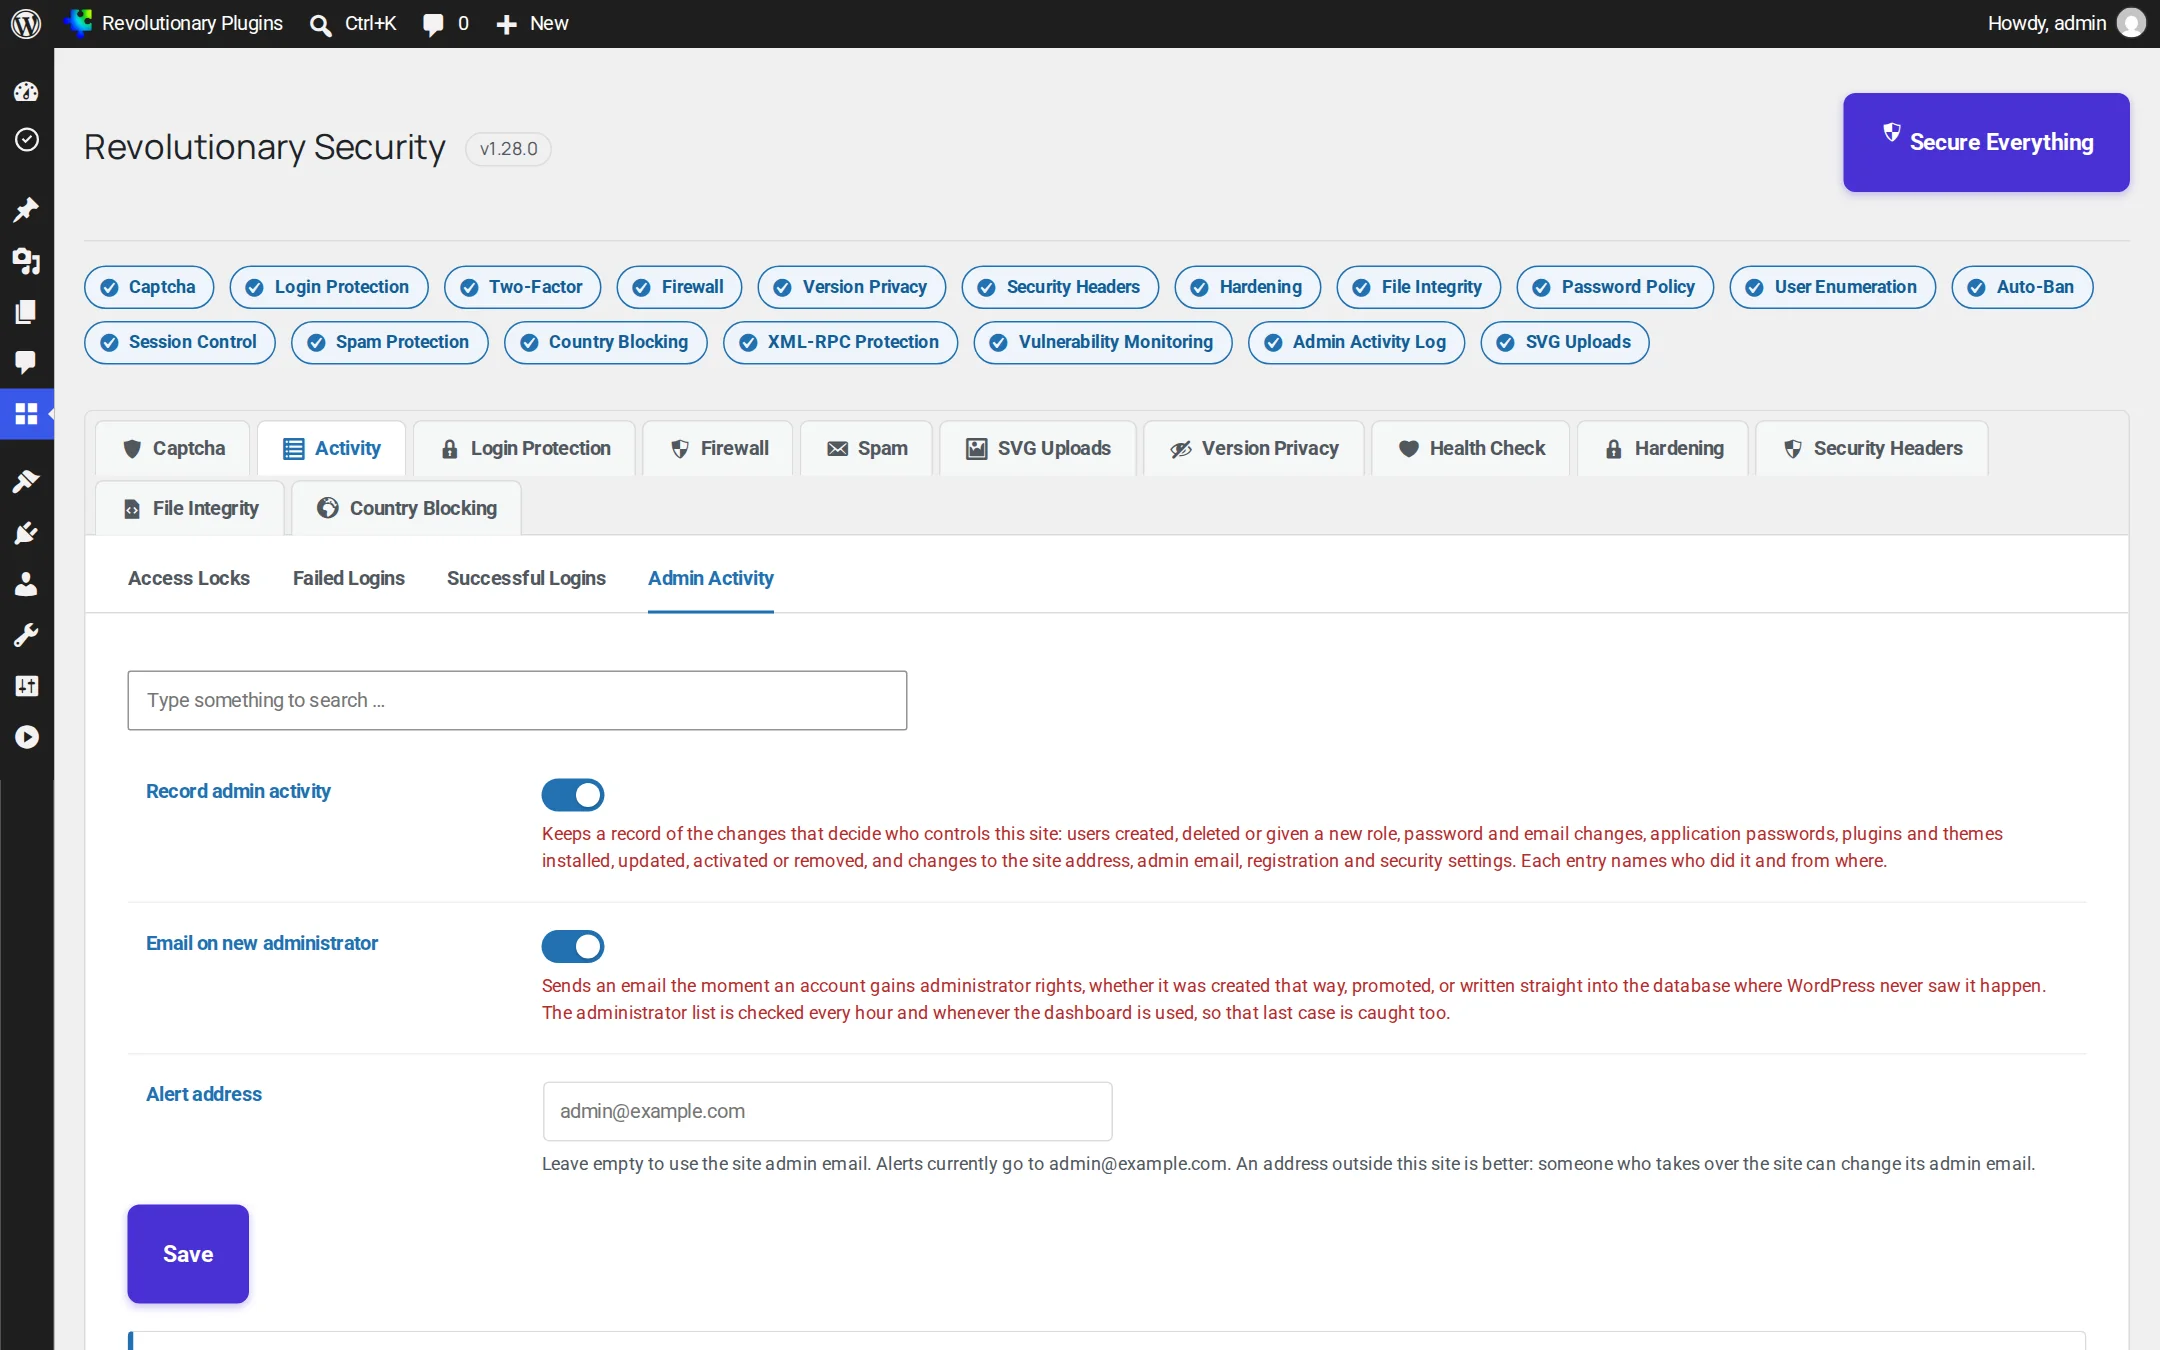This screenshot has height=1350, width=2160.
Task: Open the Comments icon in sidebar
Action: click(x=26, y=362)
